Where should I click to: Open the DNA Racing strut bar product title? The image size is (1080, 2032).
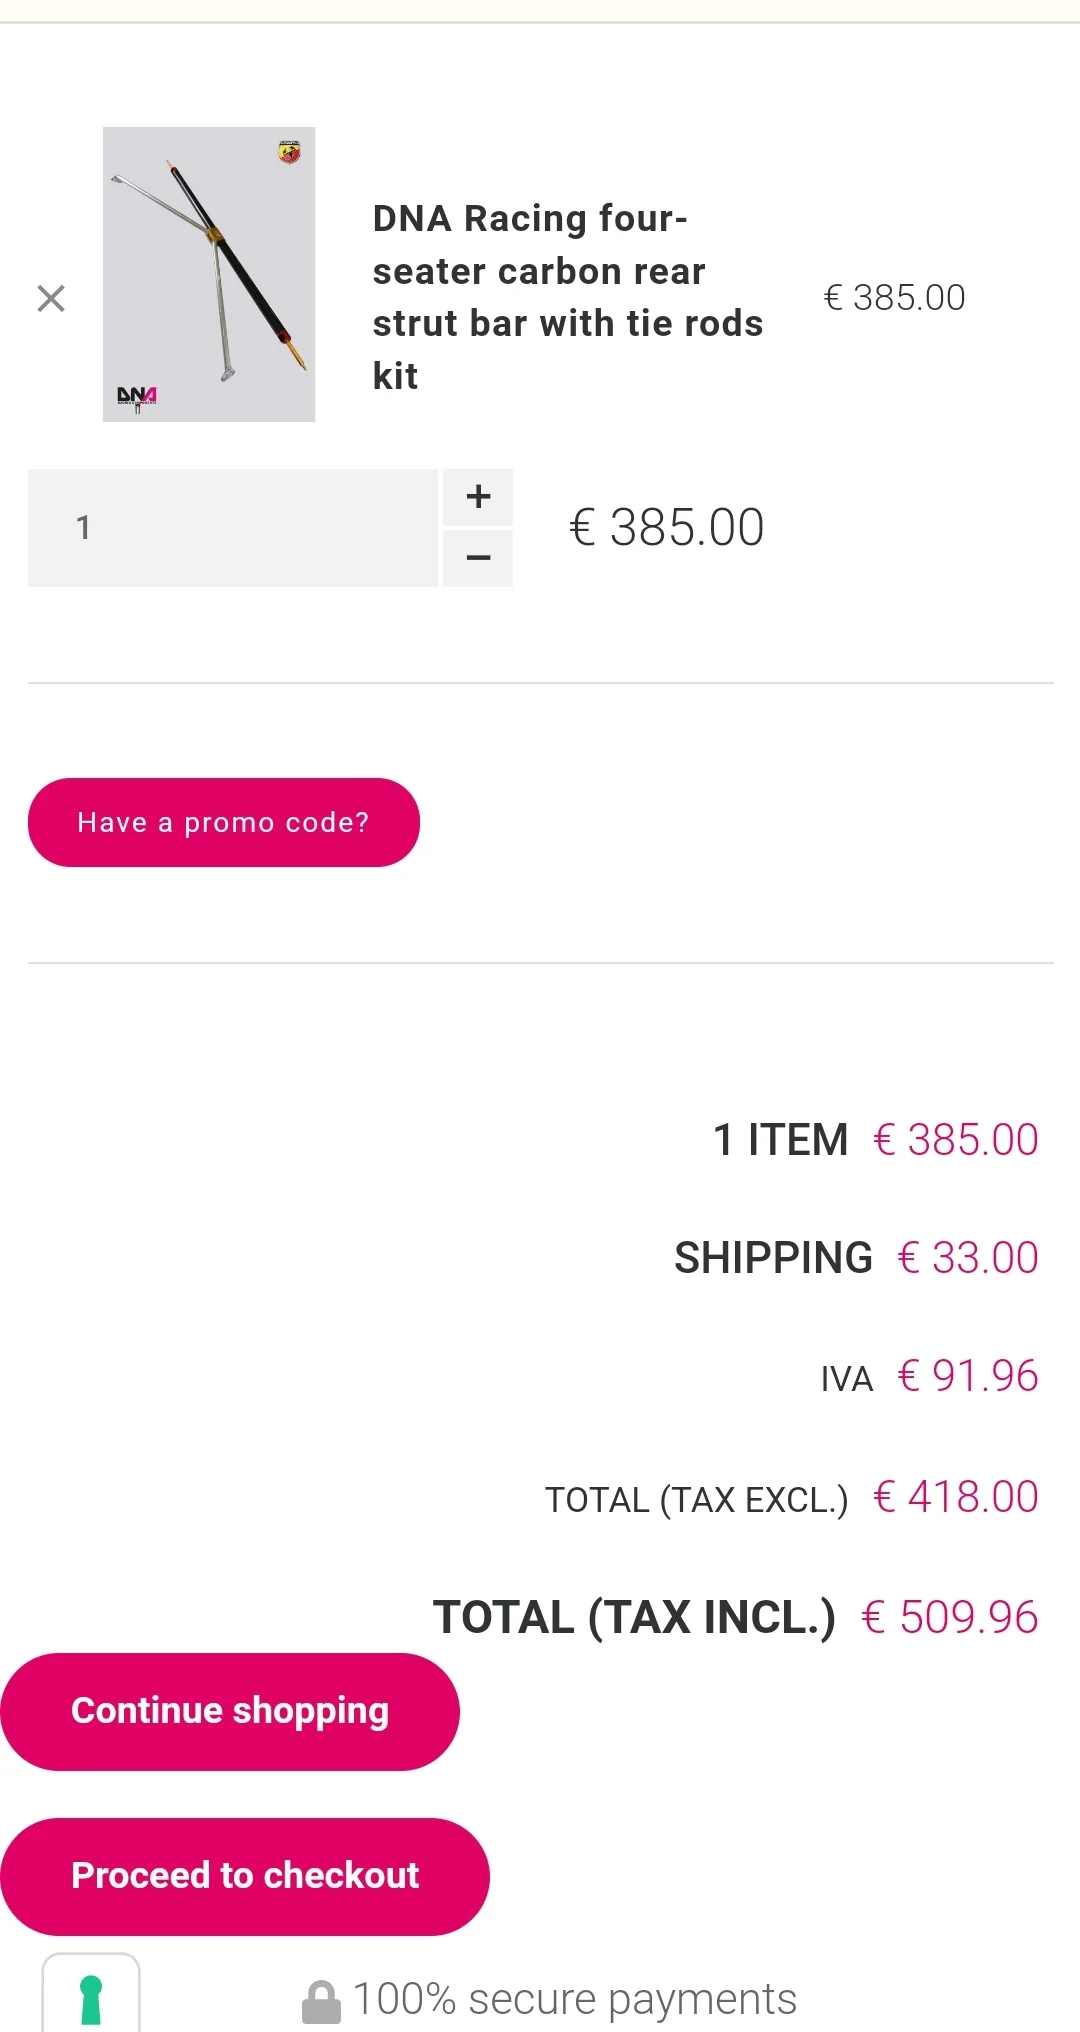pos(567,297)
